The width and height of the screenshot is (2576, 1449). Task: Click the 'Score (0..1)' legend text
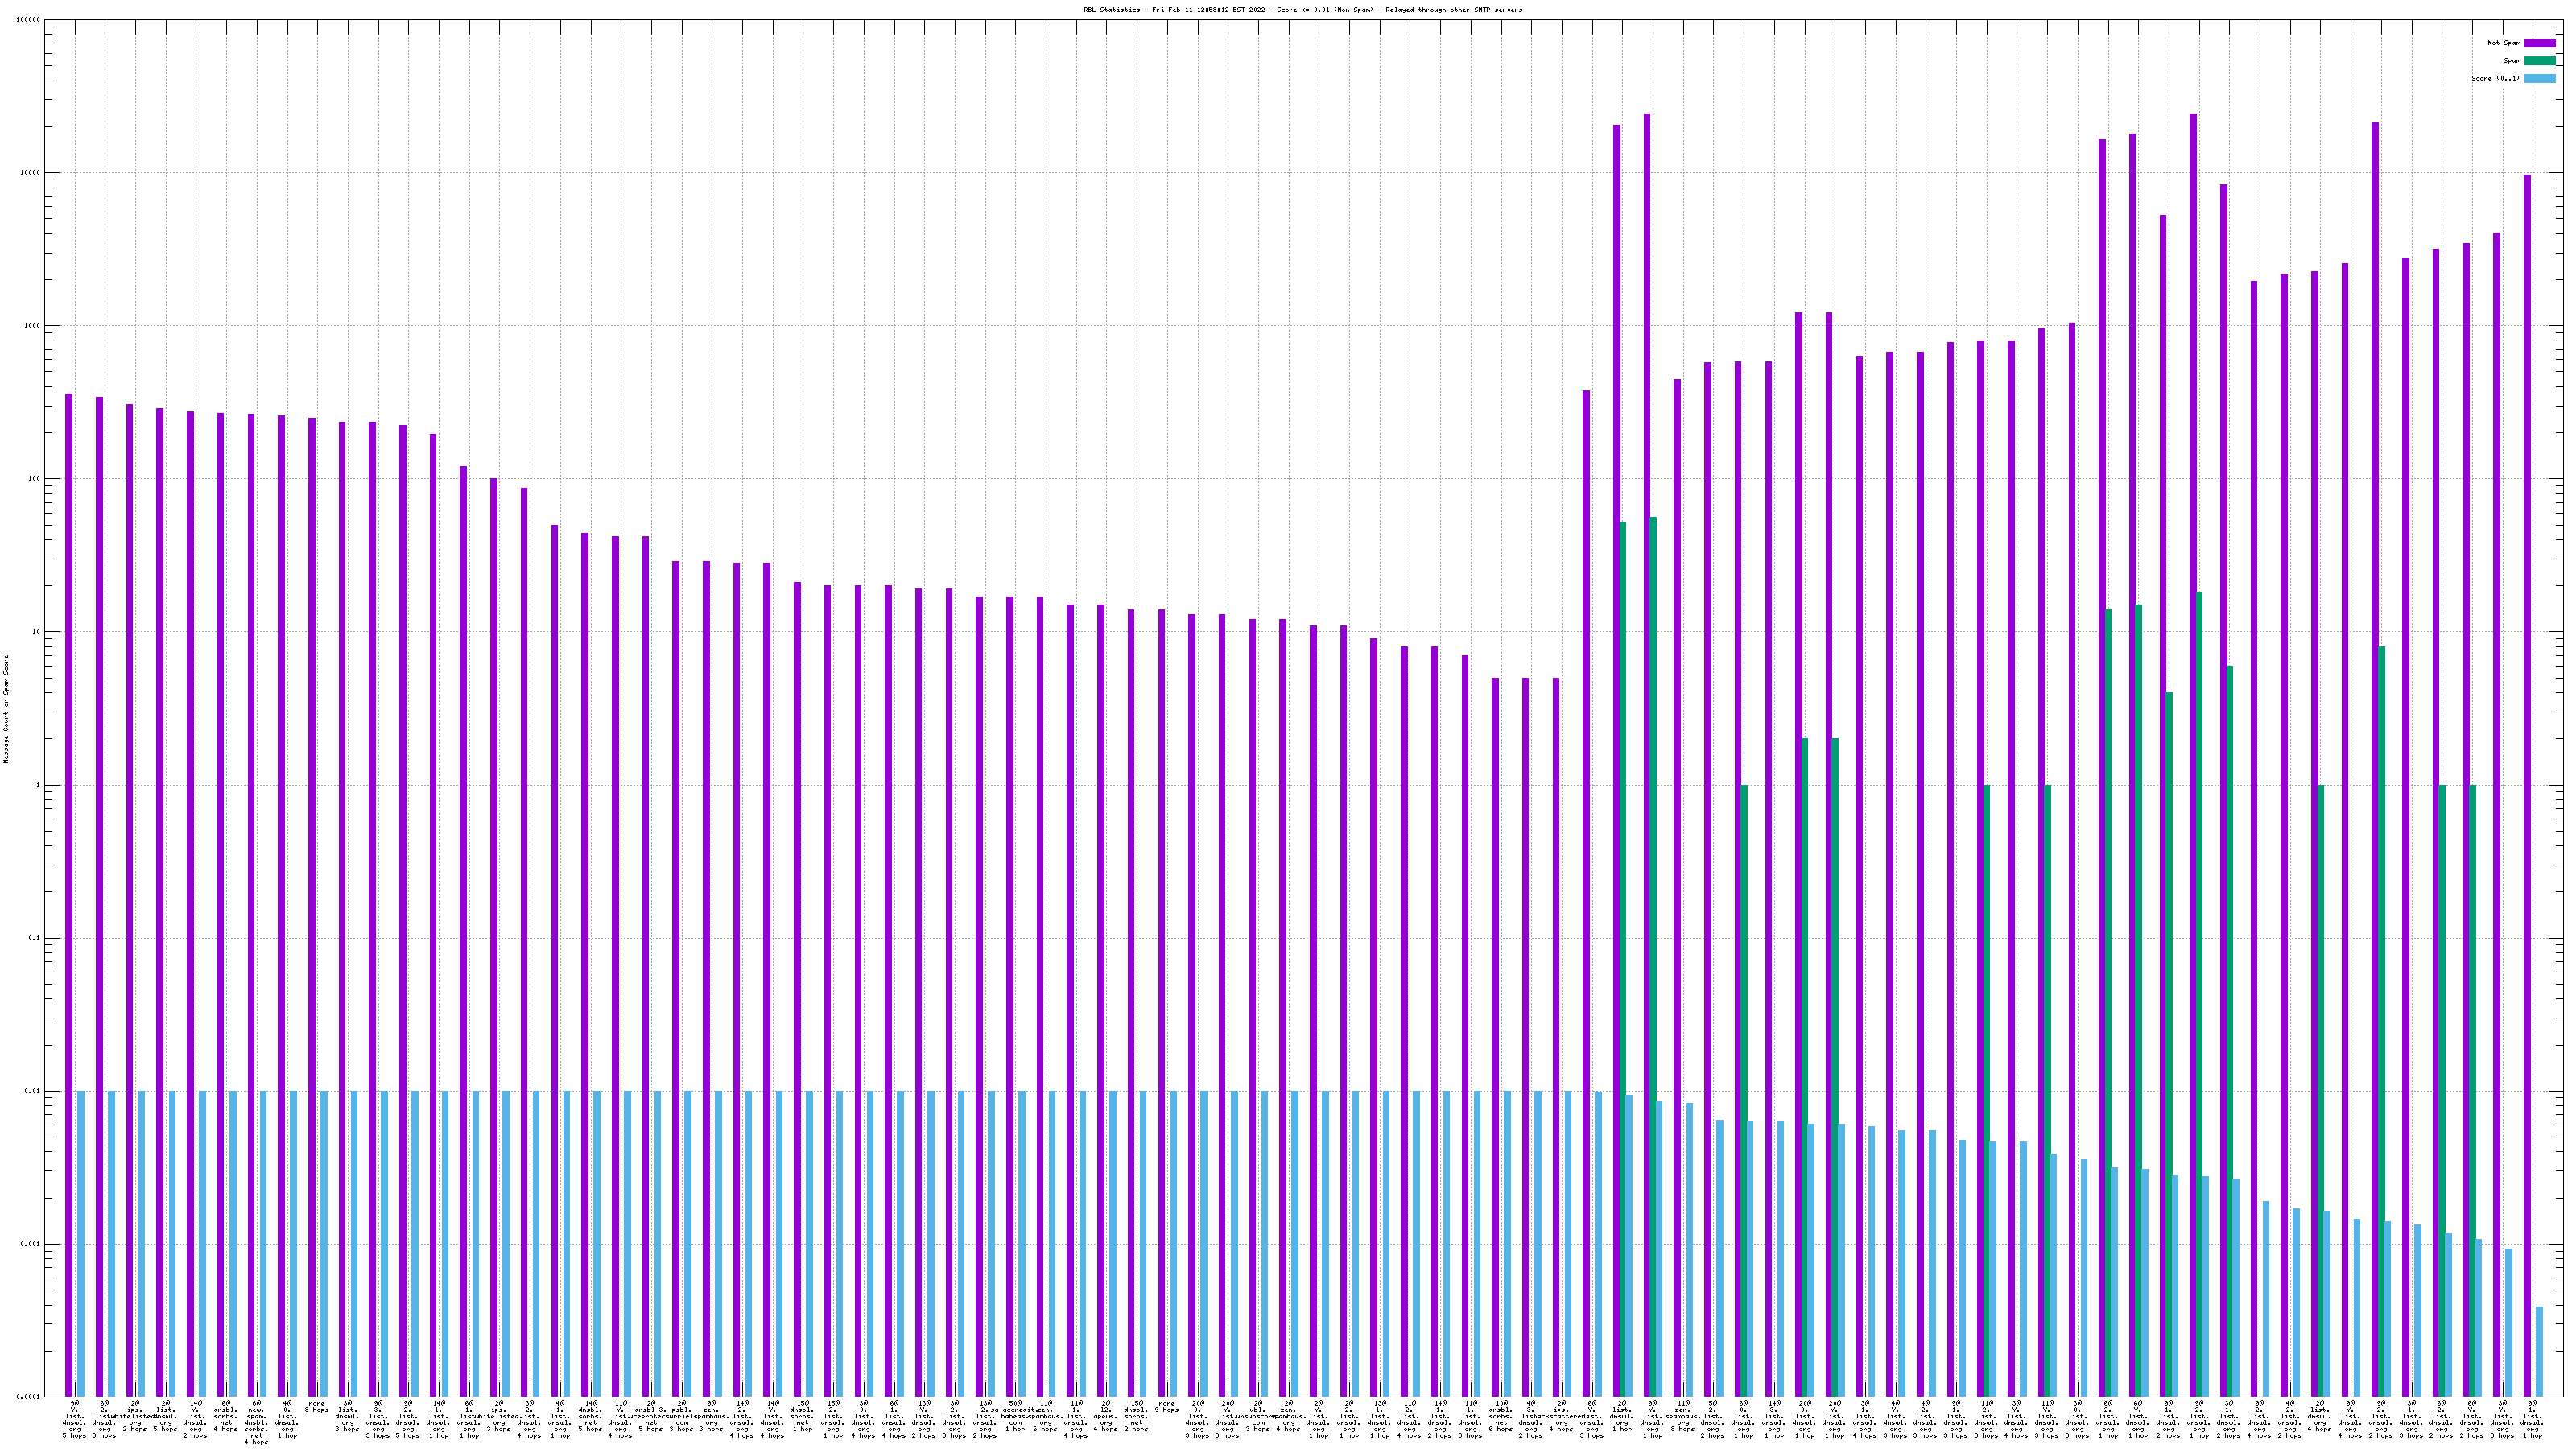[x=2495, y=78]
